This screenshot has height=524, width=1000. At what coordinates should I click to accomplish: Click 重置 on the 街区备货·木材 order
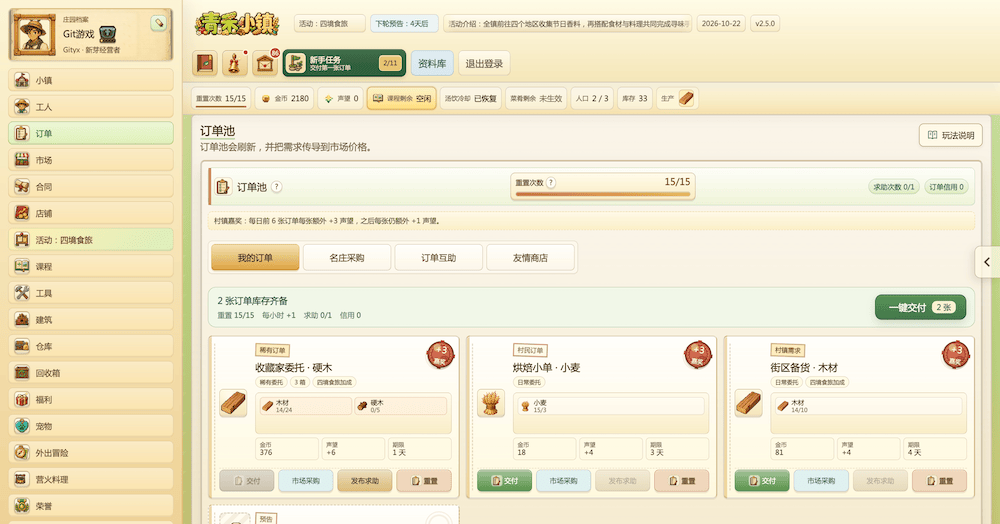click(939, 481)
